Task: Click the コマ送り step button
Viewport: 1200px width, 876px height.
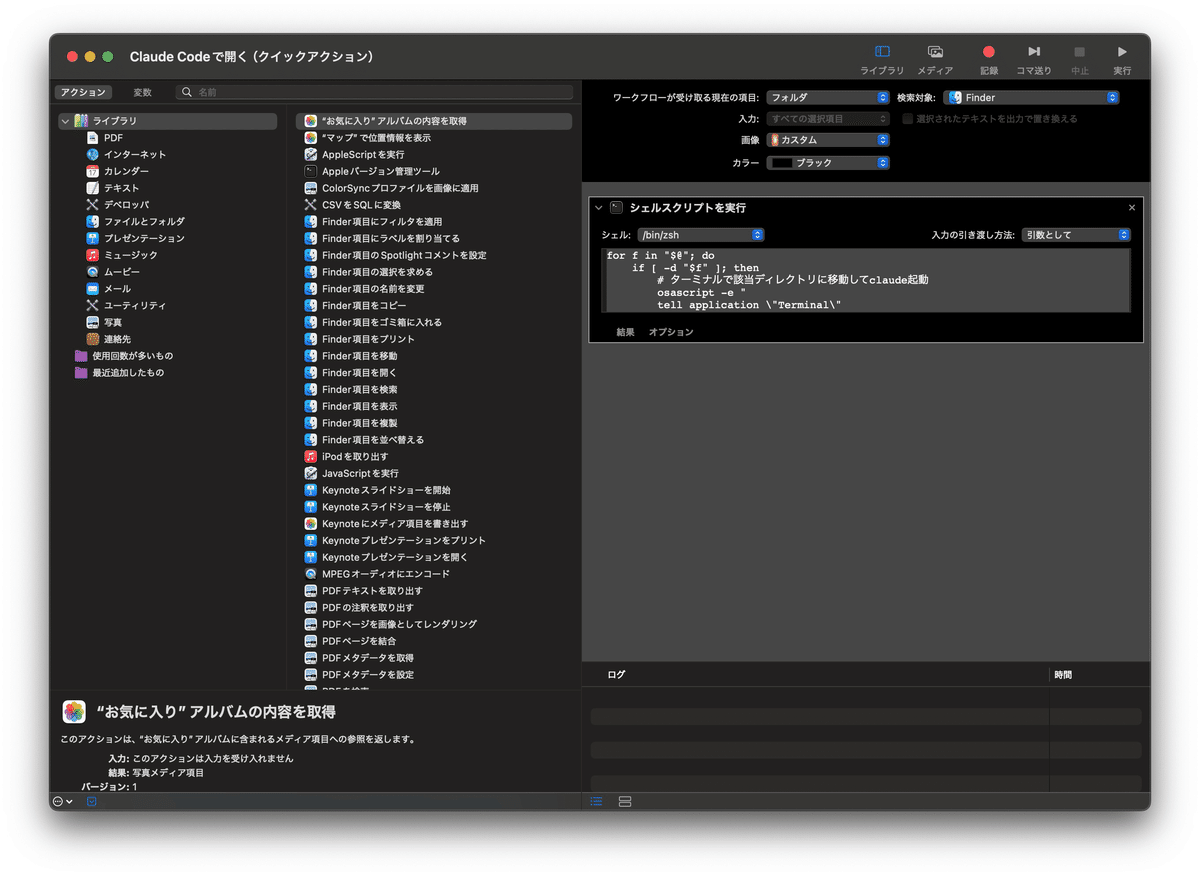Action: point(1034,59)
